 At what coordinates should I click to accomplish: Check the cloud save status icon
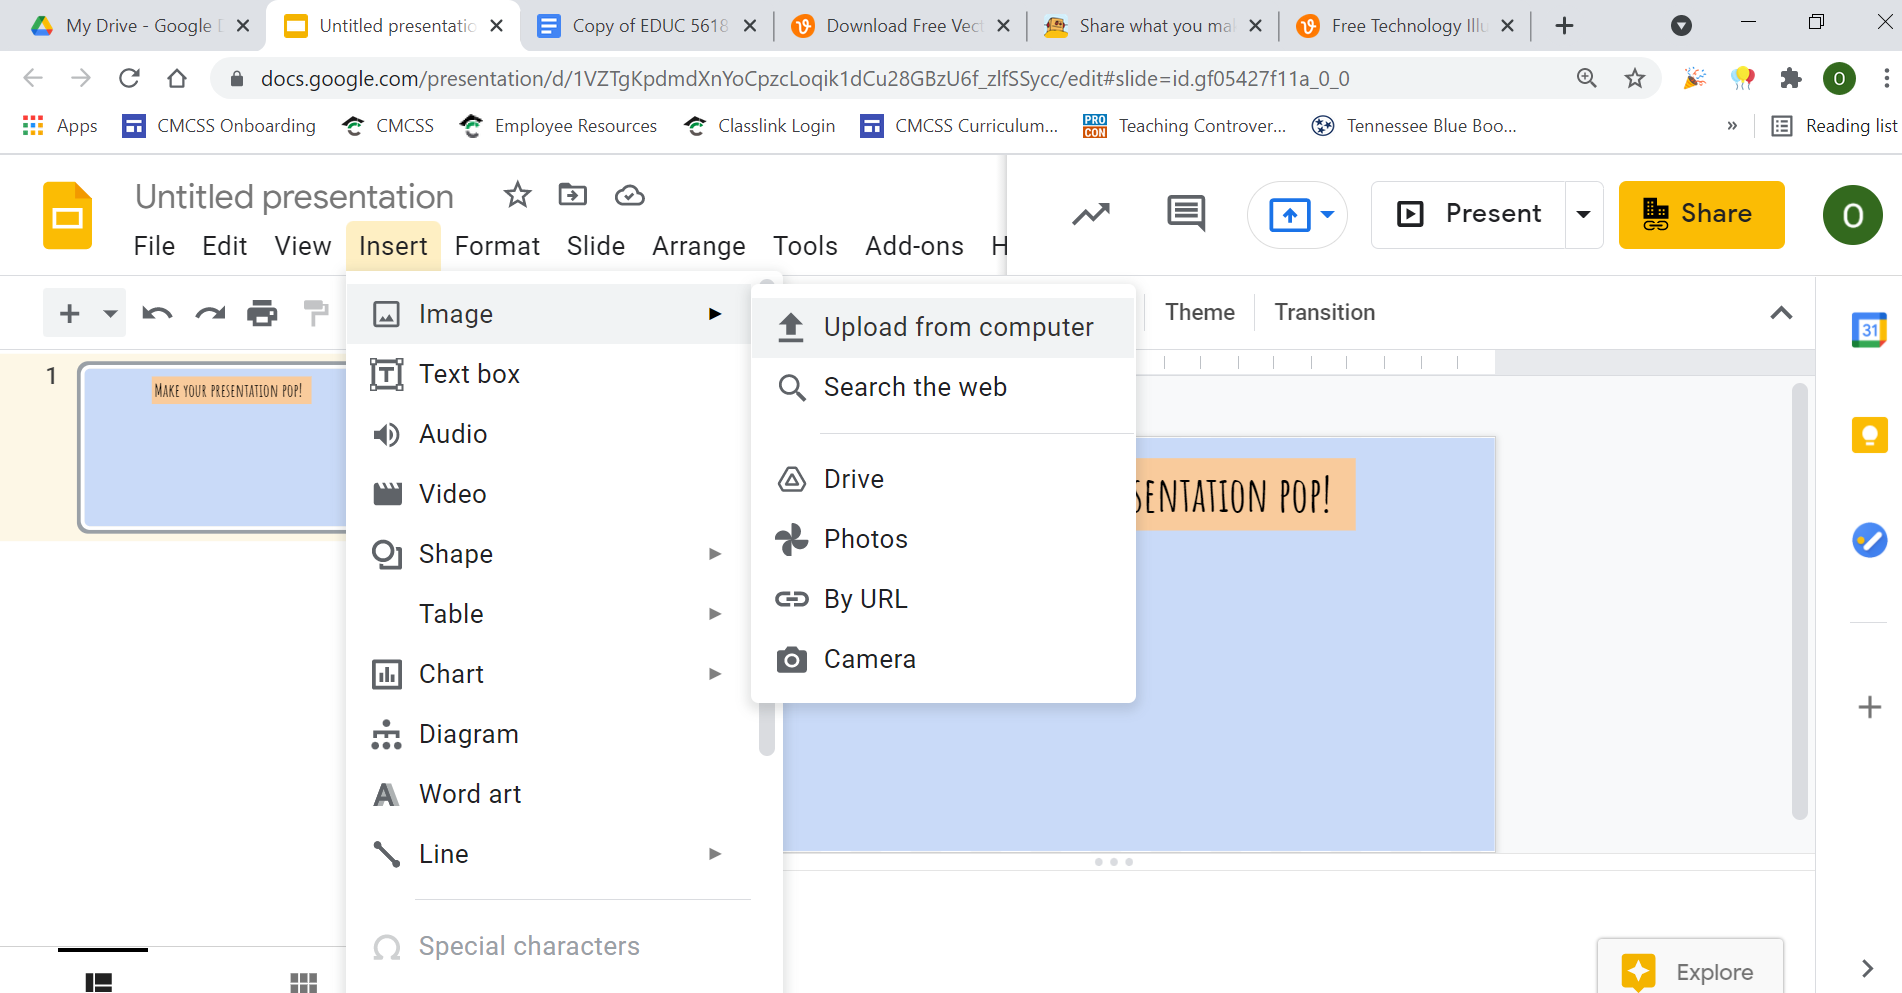(x=629, y=195)
